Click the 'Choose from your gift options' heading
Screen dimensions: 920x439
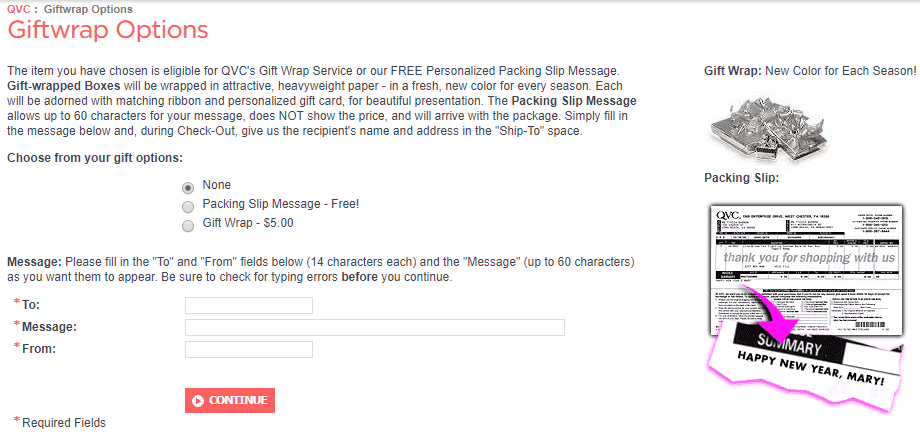click(94, 158)
